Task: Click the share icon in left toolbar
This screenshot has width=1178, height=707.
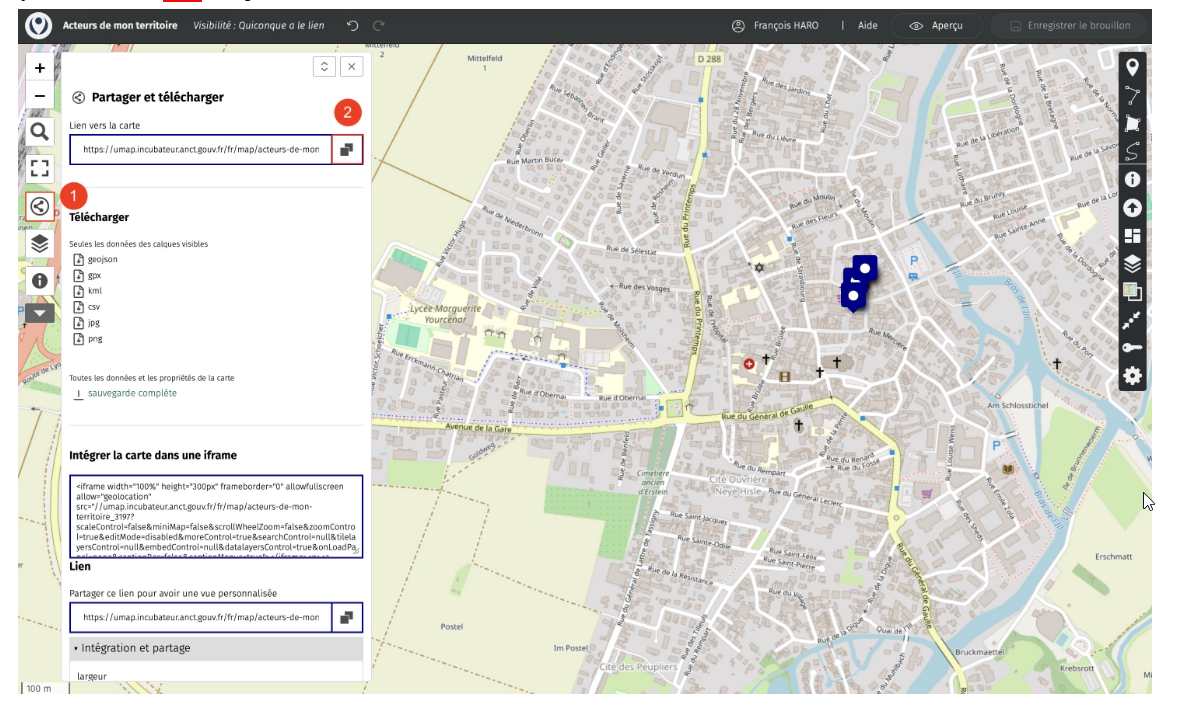Action: [x=39, y=207]
